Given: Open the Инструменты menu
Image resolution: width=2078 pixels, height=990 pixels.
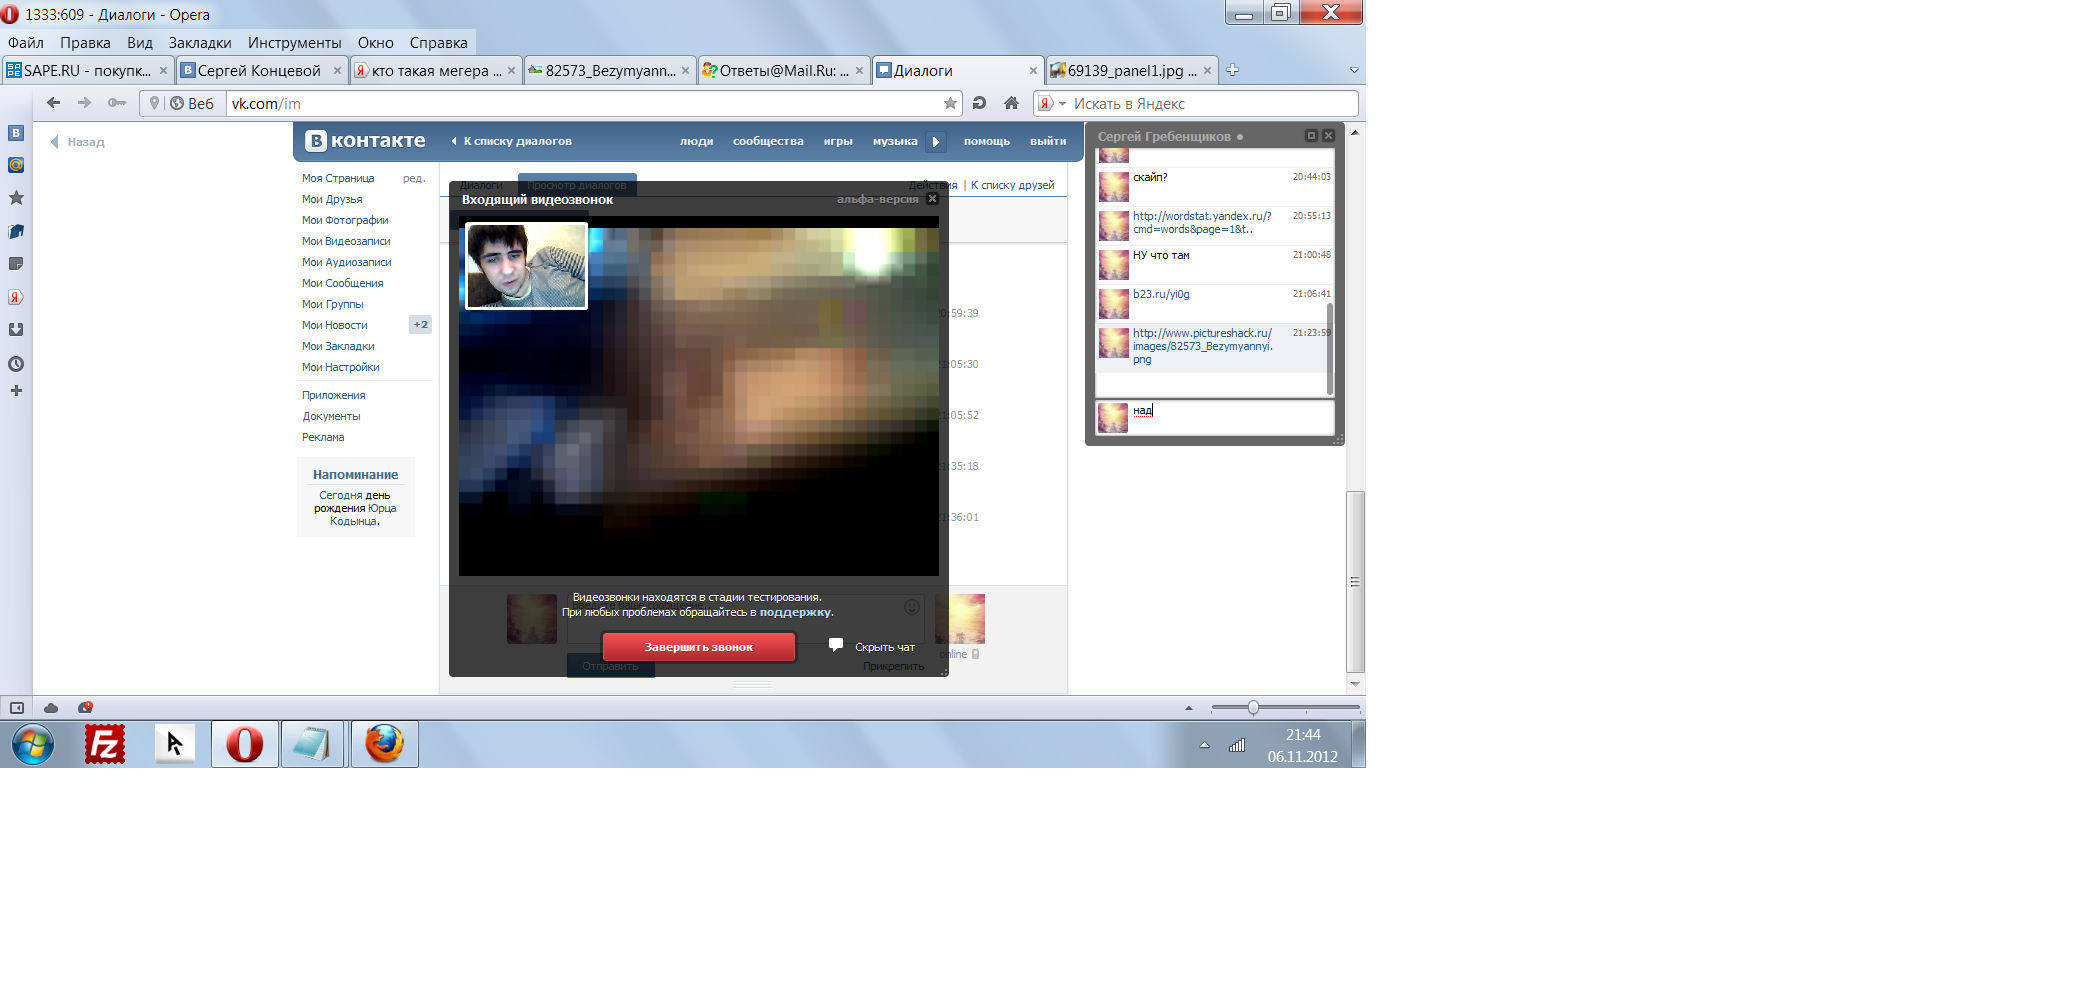Looking at the screenshot, I should pos(295,43).
